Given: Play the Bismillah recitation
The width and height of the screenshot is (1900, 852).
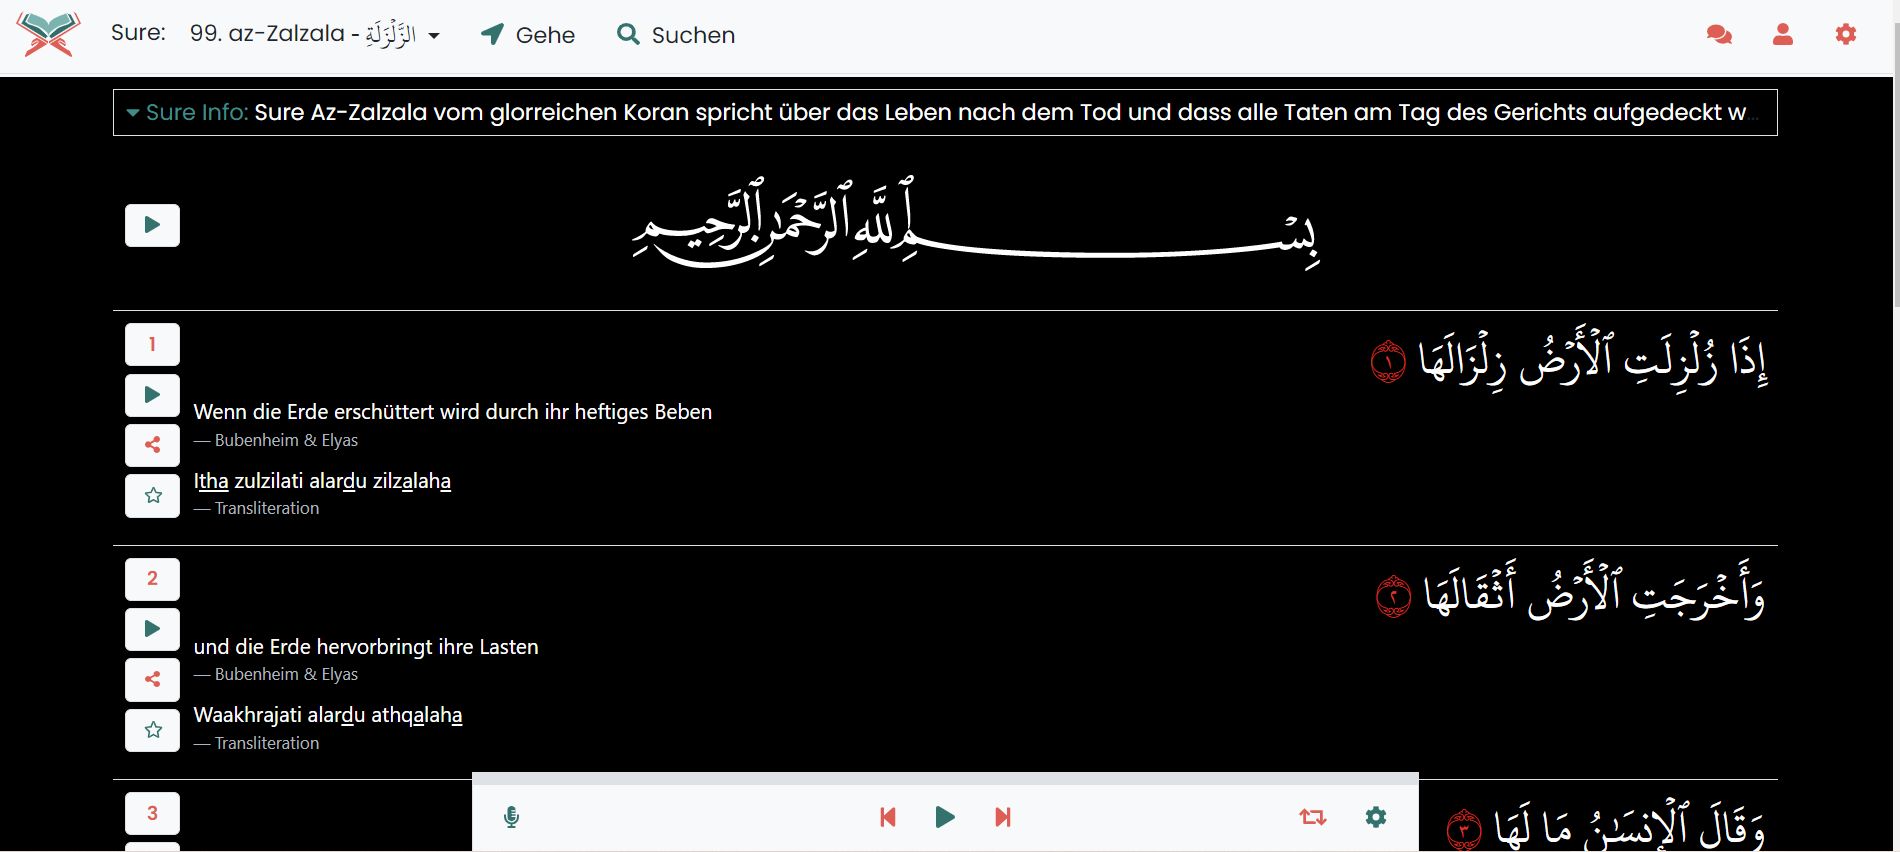Looking at the screenshot, I should (152, 225).
